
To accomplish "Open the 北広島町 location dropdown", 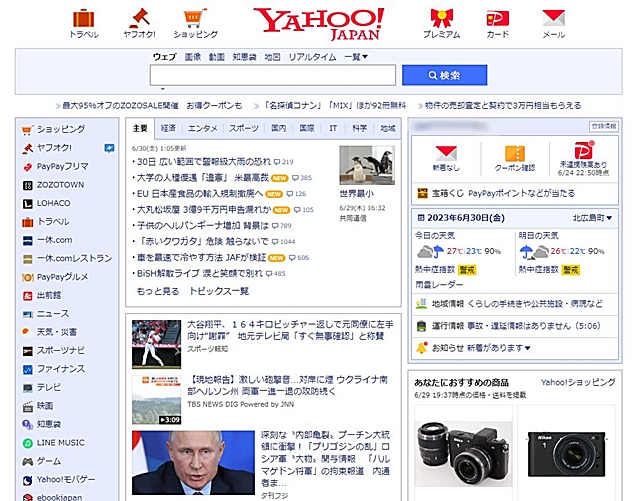I will (592, 218).
